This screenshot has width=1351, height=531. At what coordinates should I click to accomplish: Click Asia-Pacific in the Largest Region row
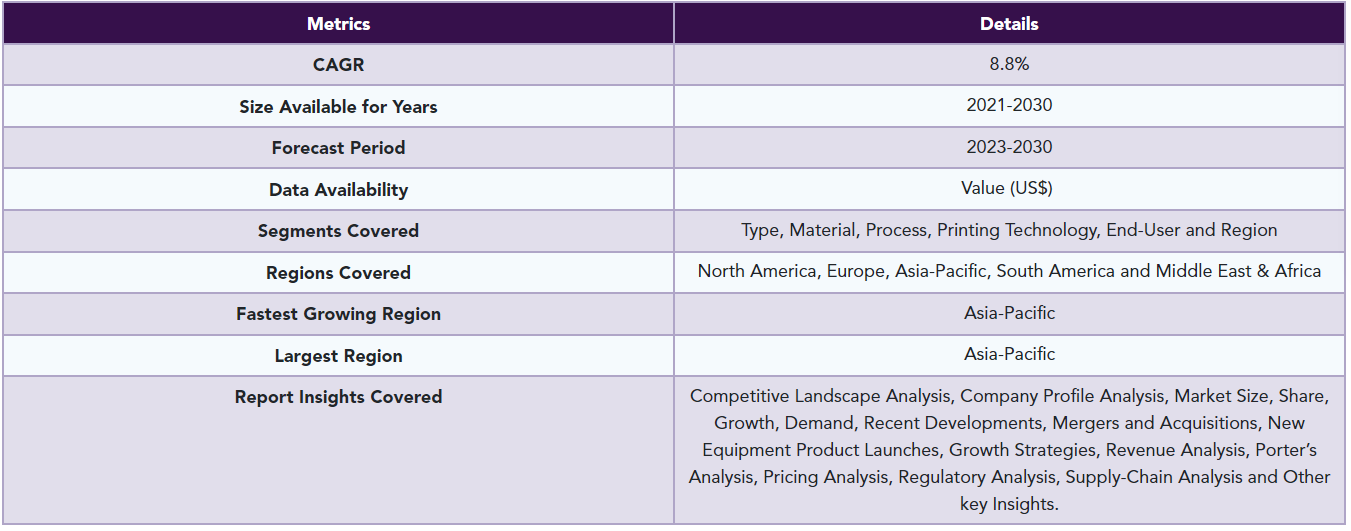pyautogui.click(x=1009, y=354)
